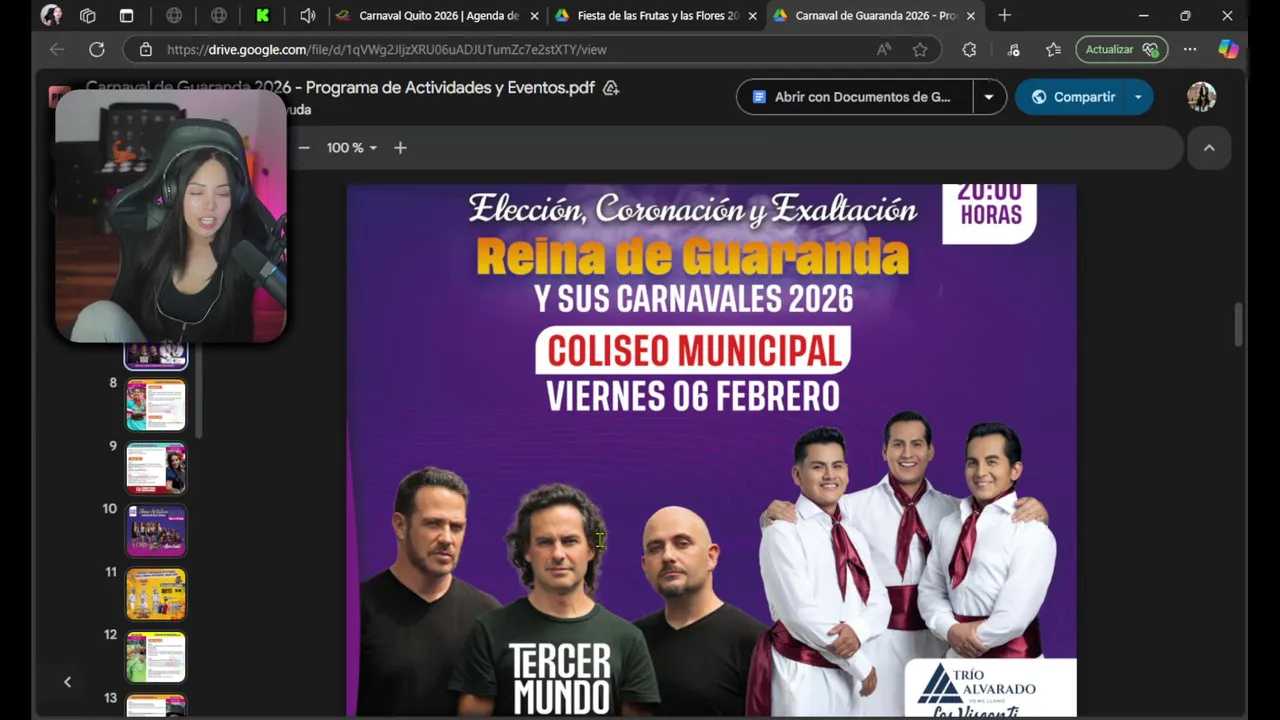The image size is (1280, 720).
Task: Open page 12 thumbnail
Action: [156, 657]
